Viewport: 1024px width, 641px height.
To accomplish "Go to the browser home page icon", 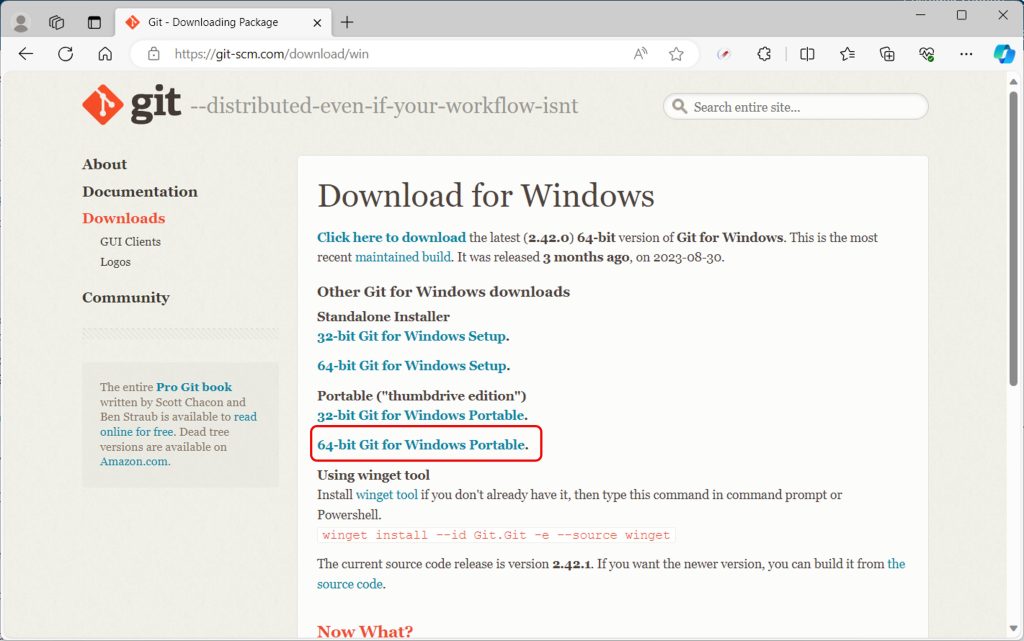I will tap(105, 54).
